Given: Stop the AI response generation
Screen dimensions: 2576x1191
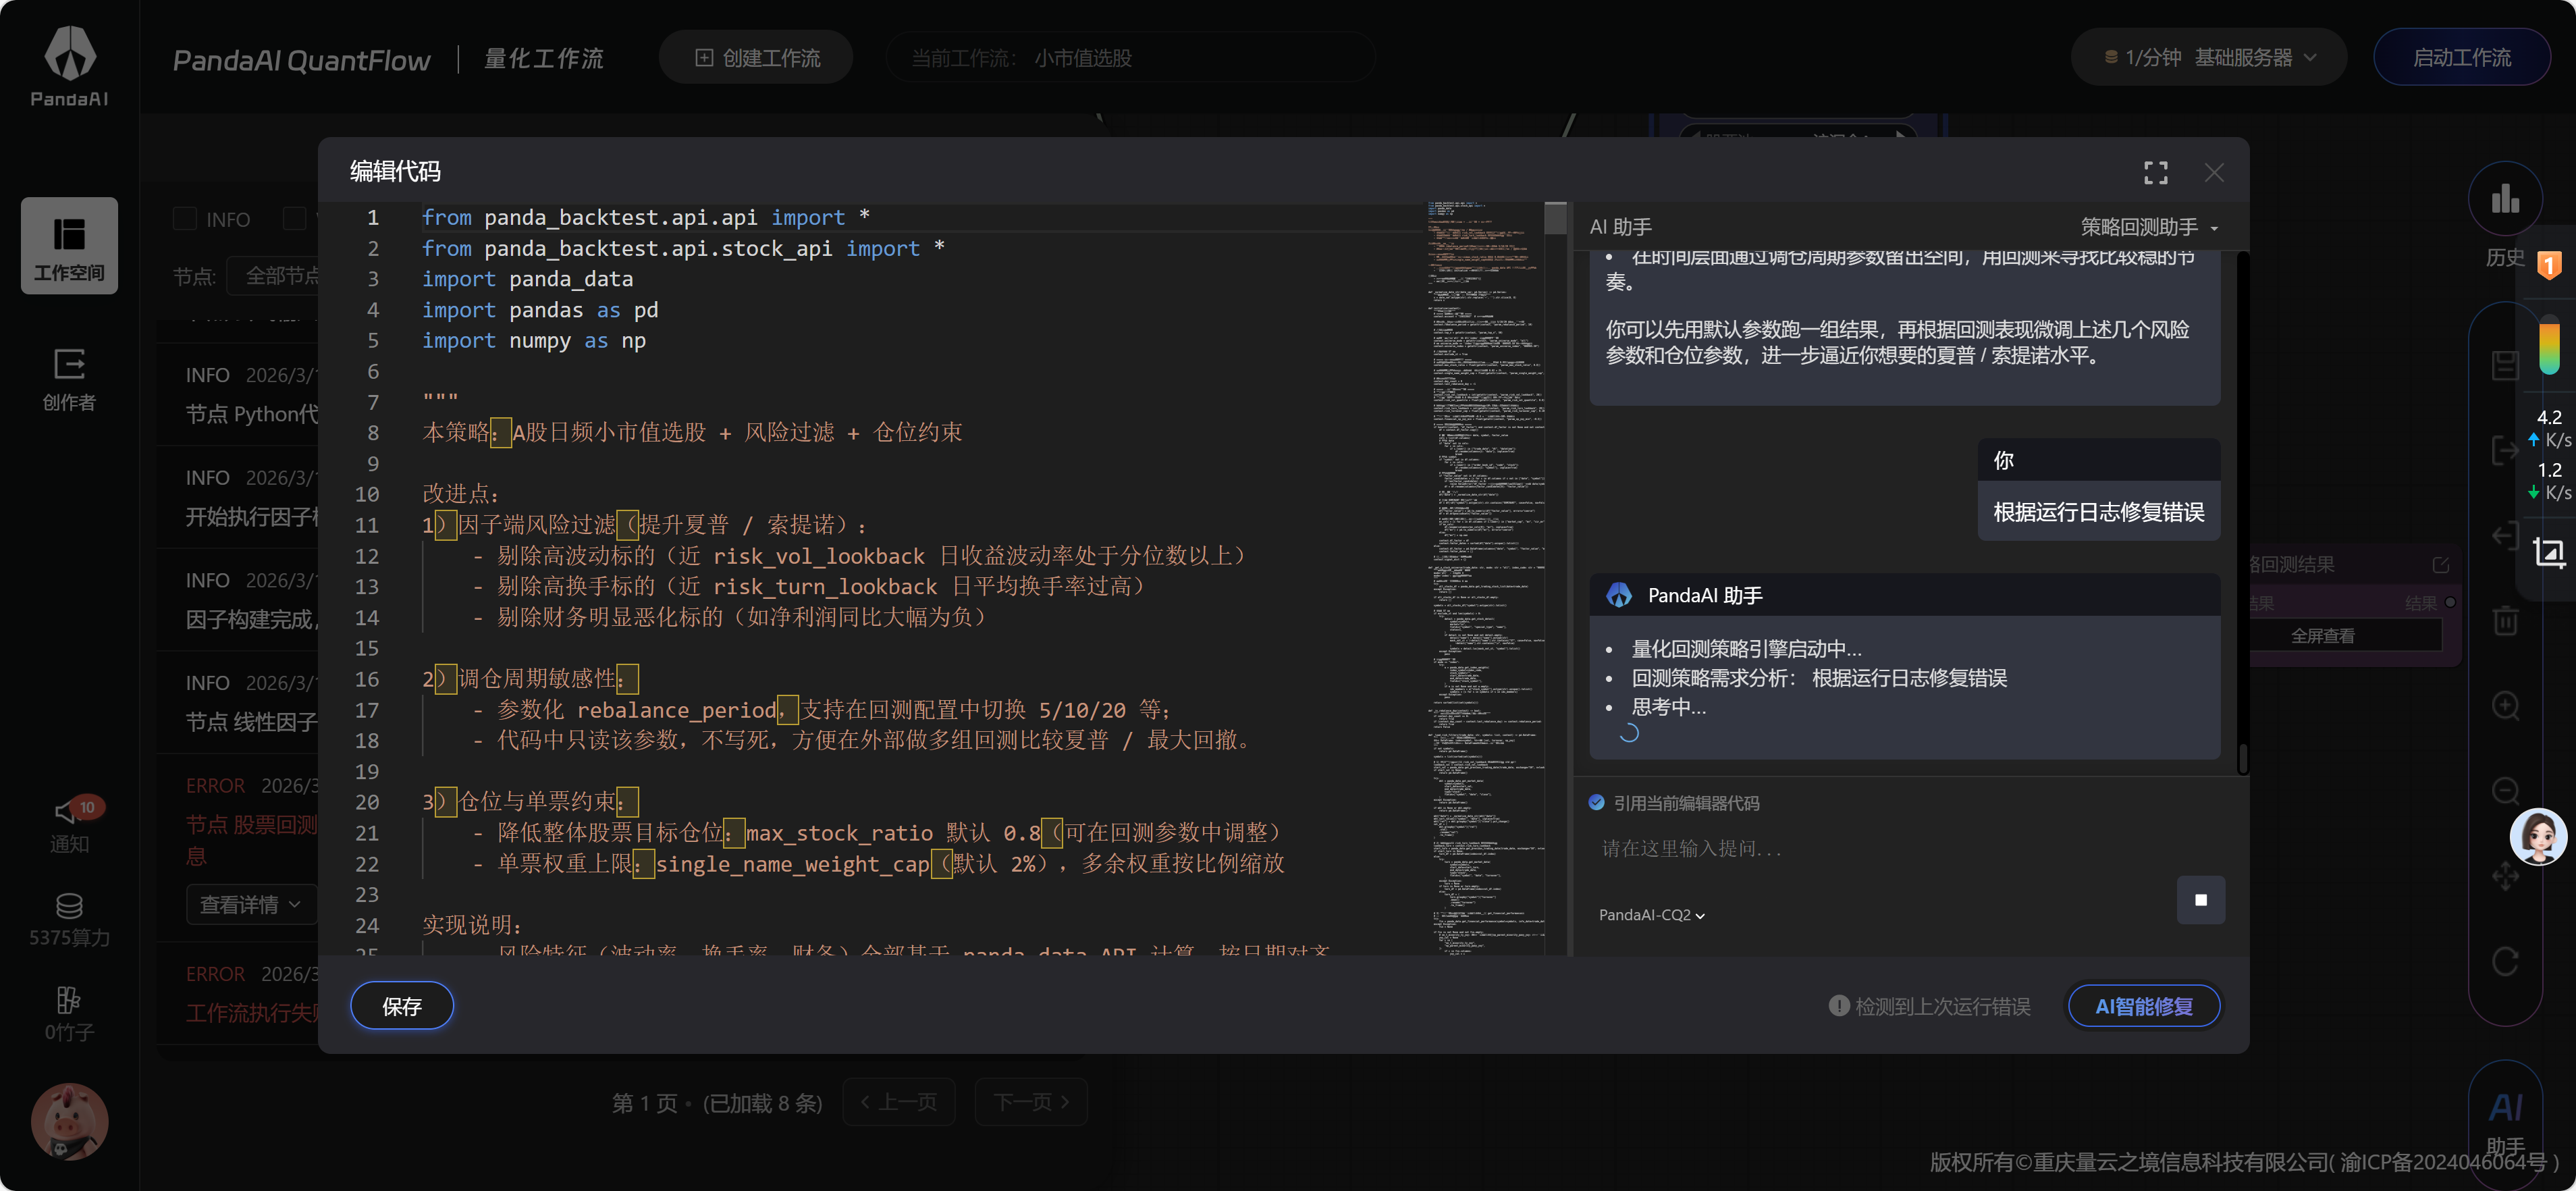Looking at the screenshot, I should (x=2200, y=900).
